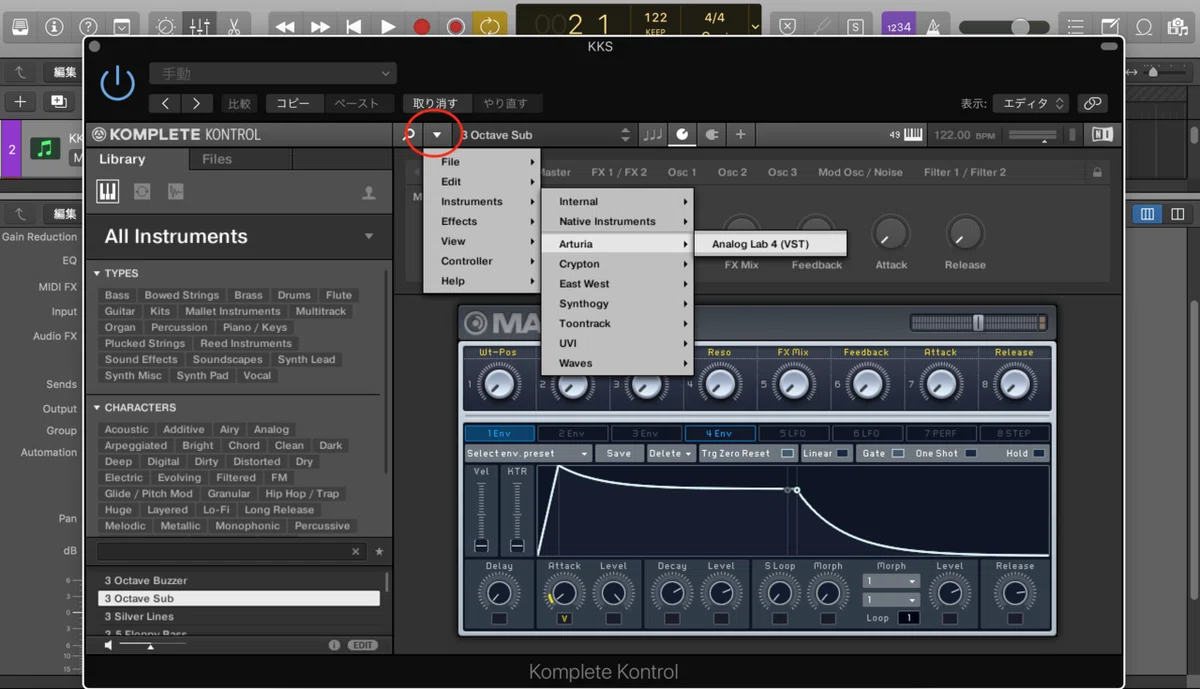Image resolution: width=1200 pixels, height=689 pixels.
Task: Toggle Trg Zero Reset checkbox
Action: pos(788,453)
